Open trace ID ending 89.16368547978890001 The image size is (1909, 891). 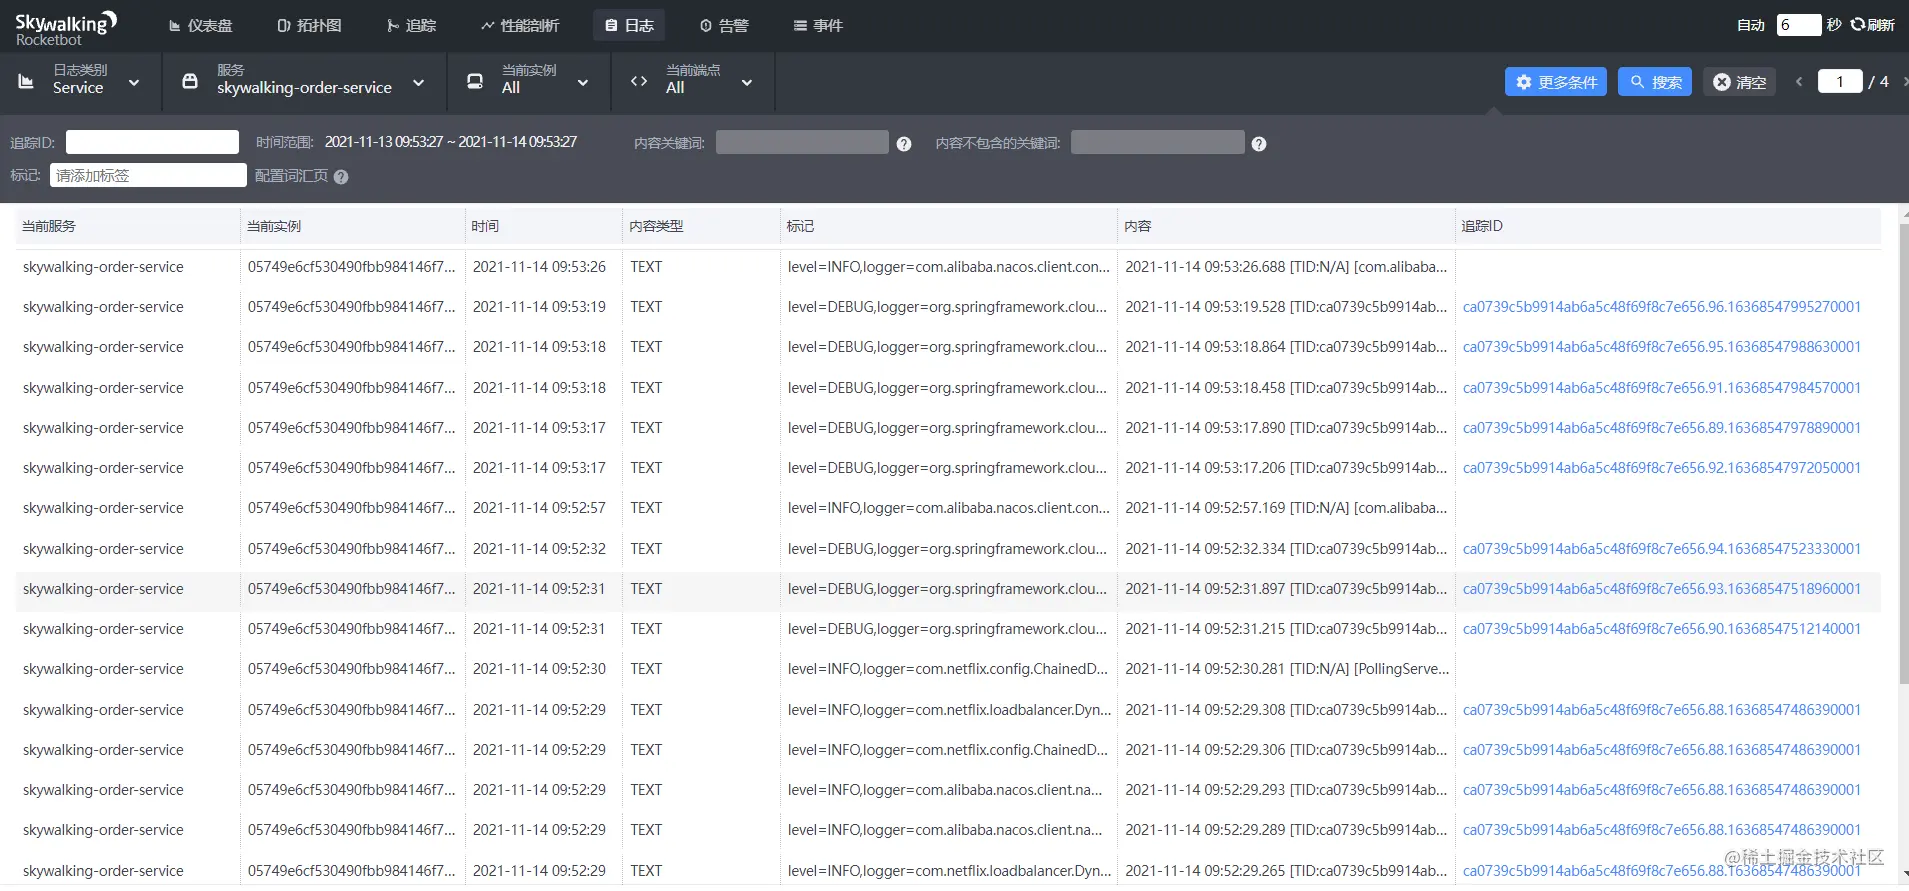pos(1661,428)
